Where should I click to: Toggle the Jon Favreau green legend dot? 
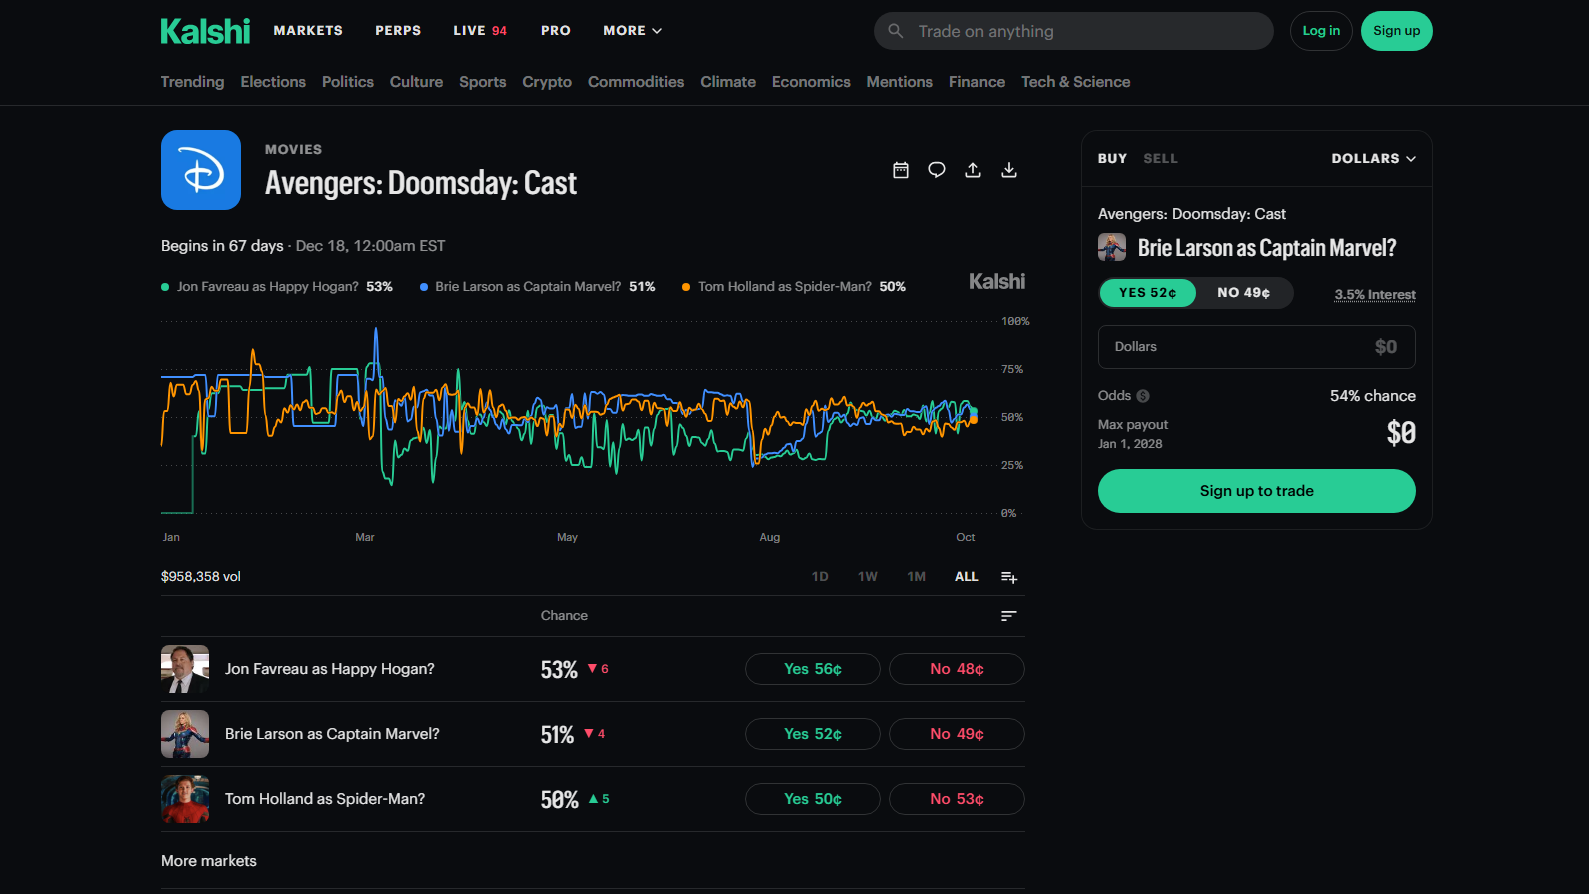(x=165, y=287)
